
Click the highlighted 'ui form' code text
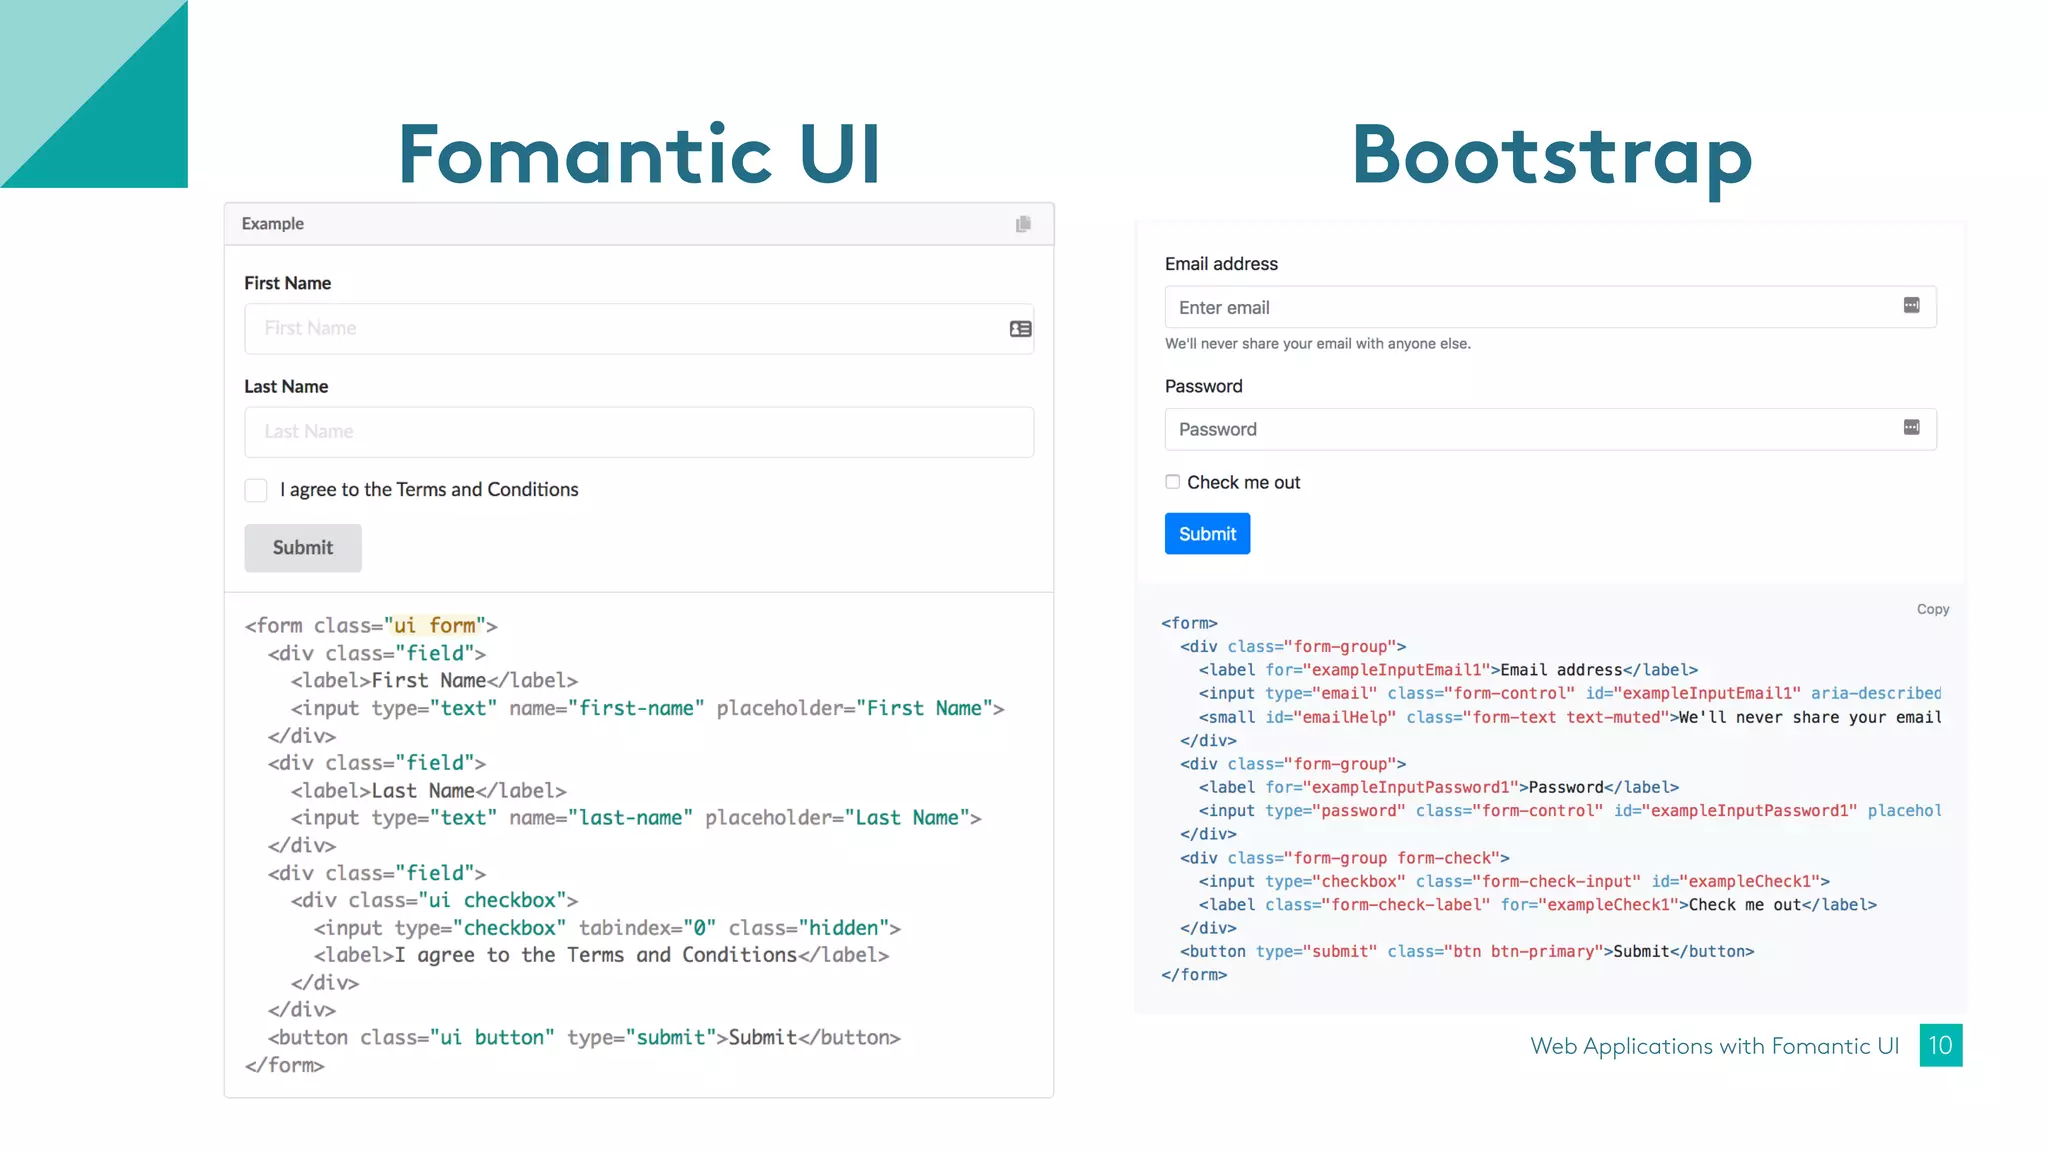[x=435, y=626]
